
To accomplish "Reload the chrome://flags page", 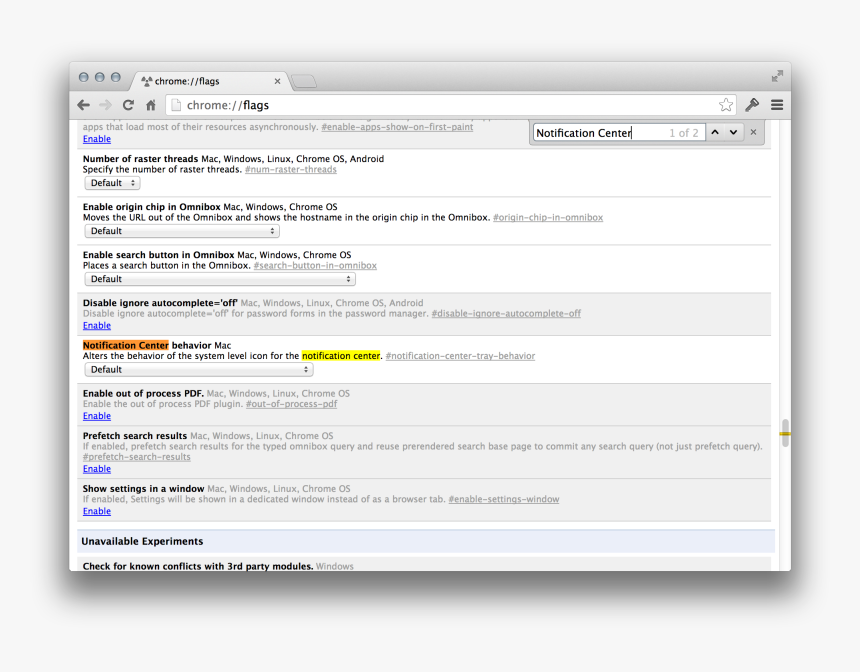I will pos(128,105).
